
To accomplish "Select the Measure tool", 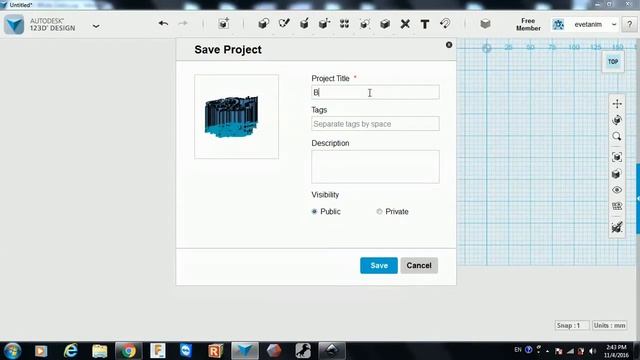I will [445, 24].
